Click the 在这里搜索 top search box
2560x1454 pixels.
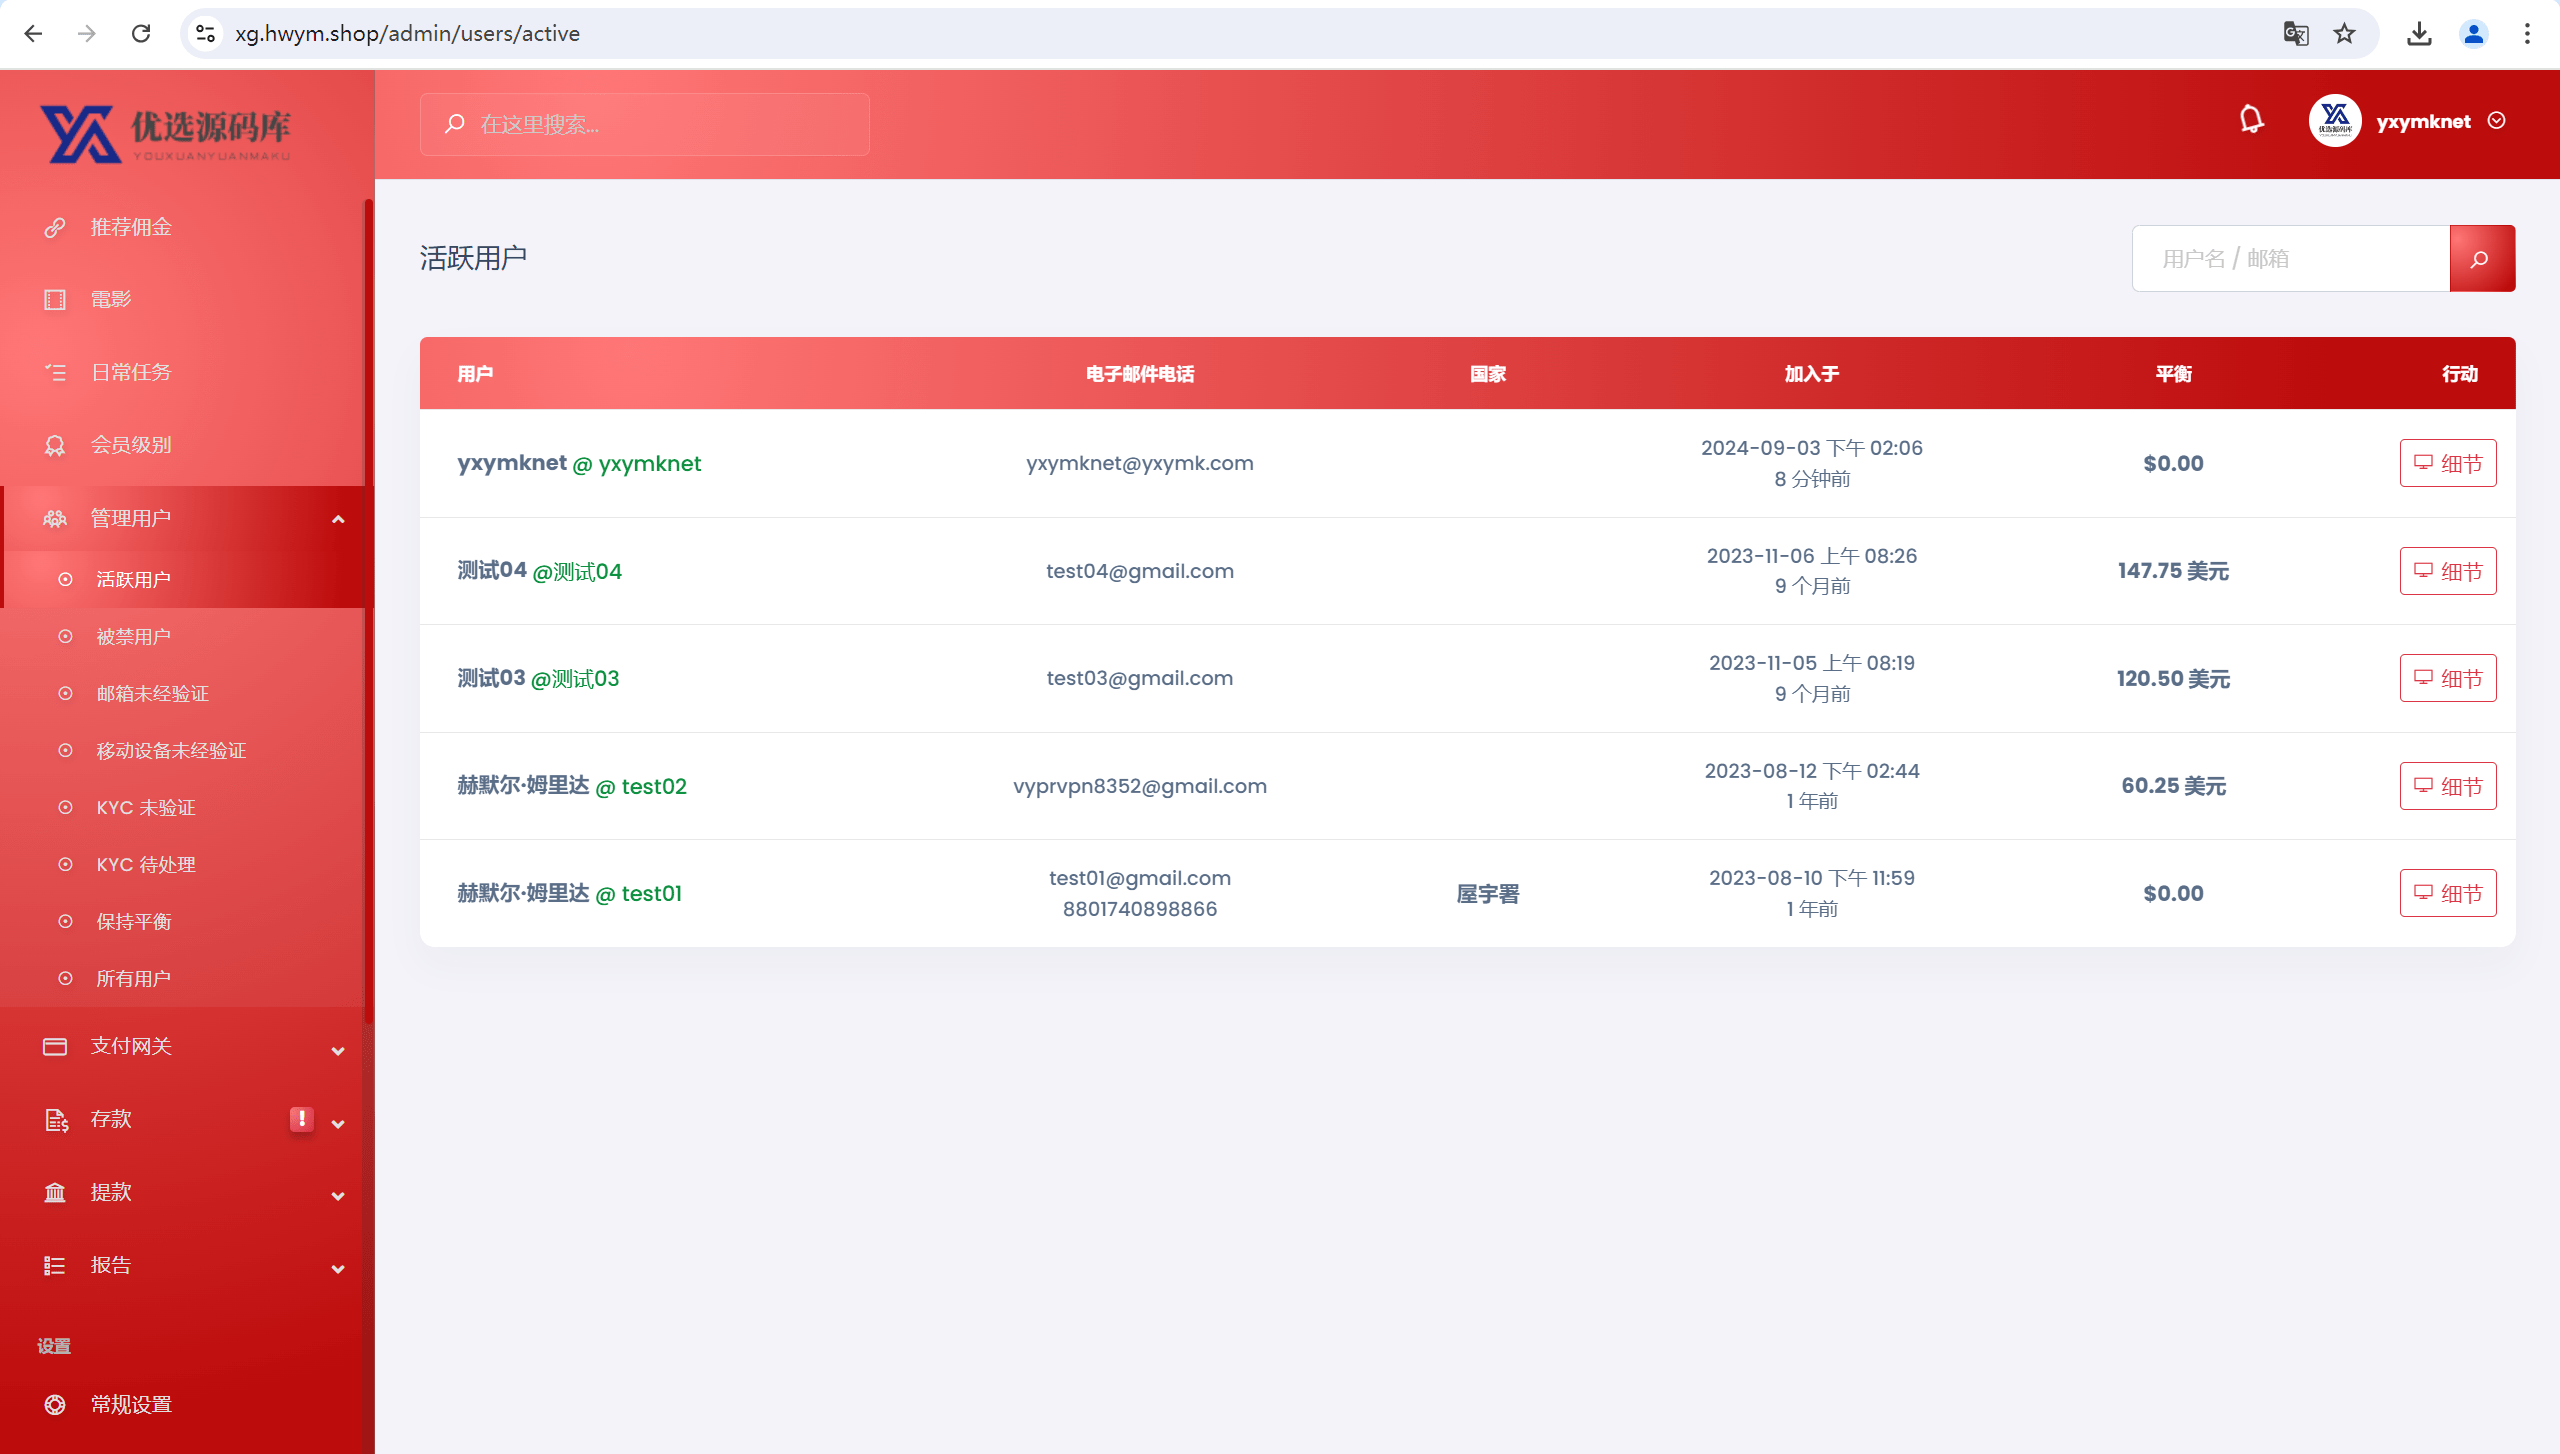pos(645,124)
